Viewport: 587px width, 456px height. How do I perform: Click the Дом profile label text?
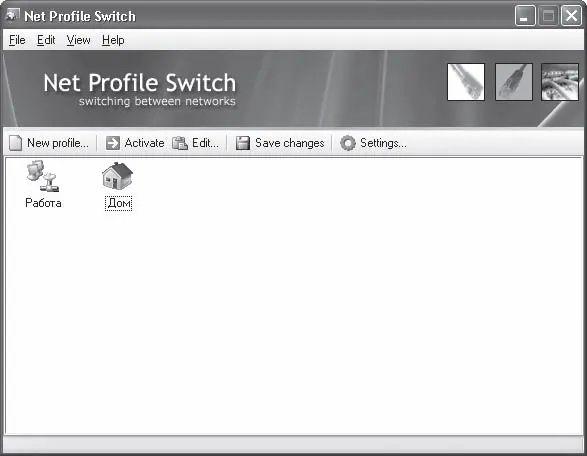[x=119, y=203]
